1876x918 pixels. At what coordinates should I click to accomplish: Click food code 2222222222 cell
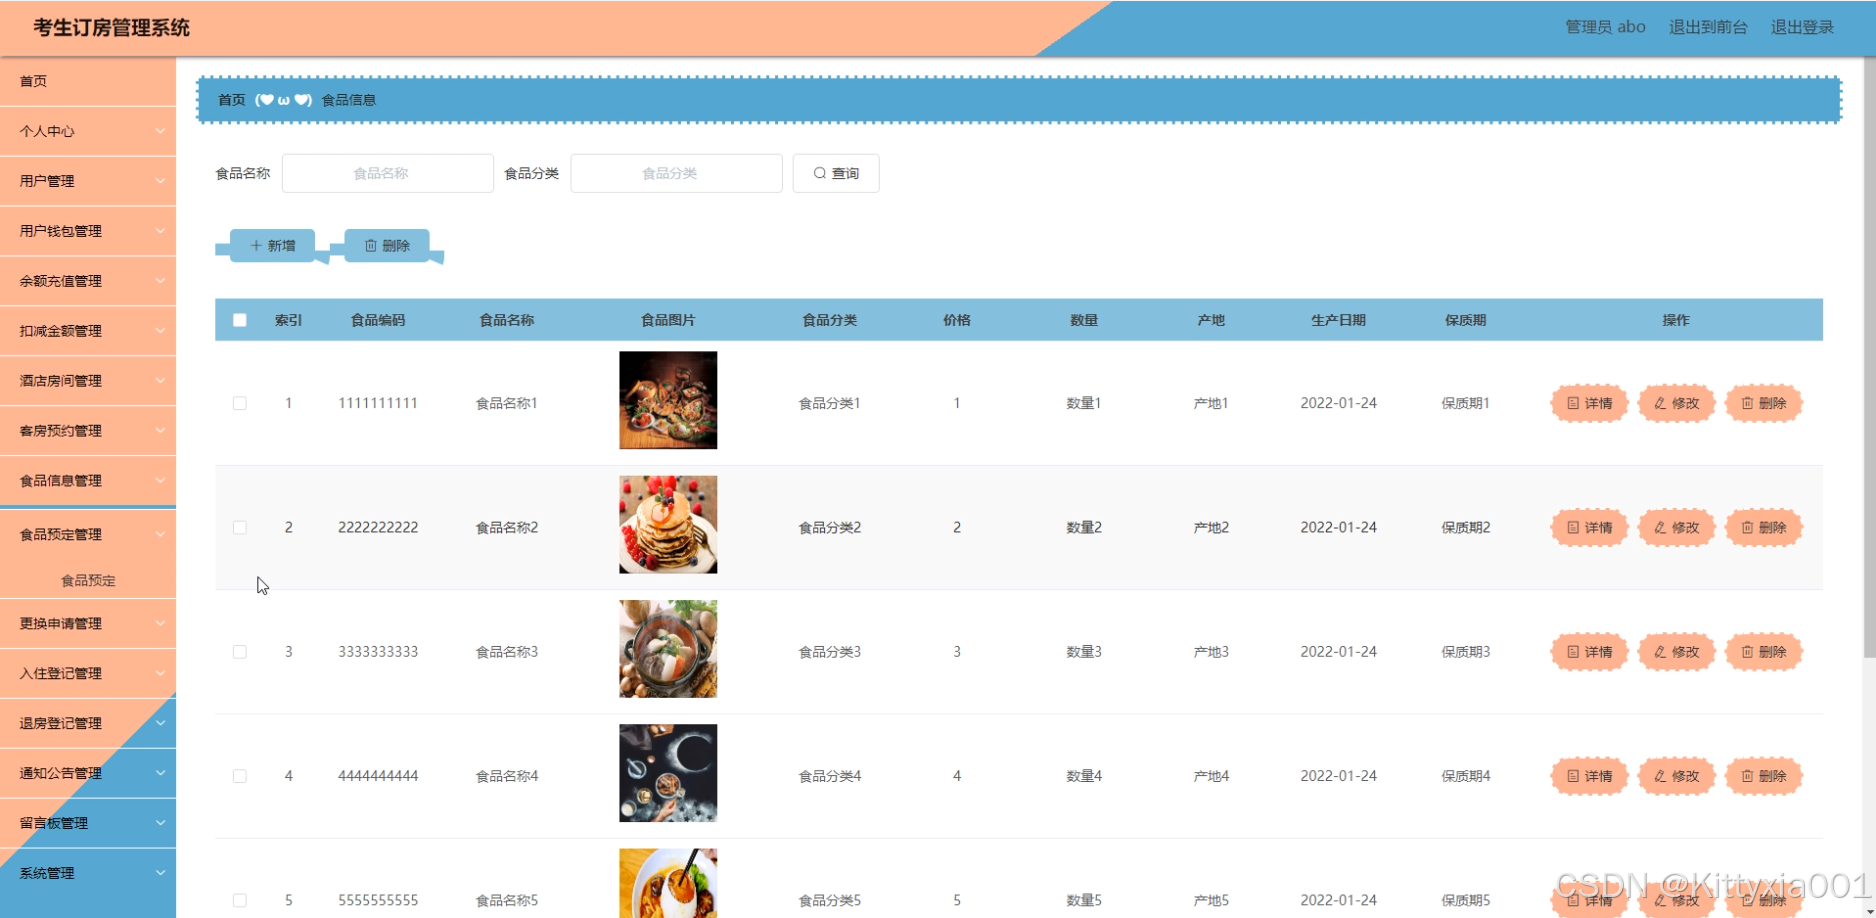coord(378,527)
